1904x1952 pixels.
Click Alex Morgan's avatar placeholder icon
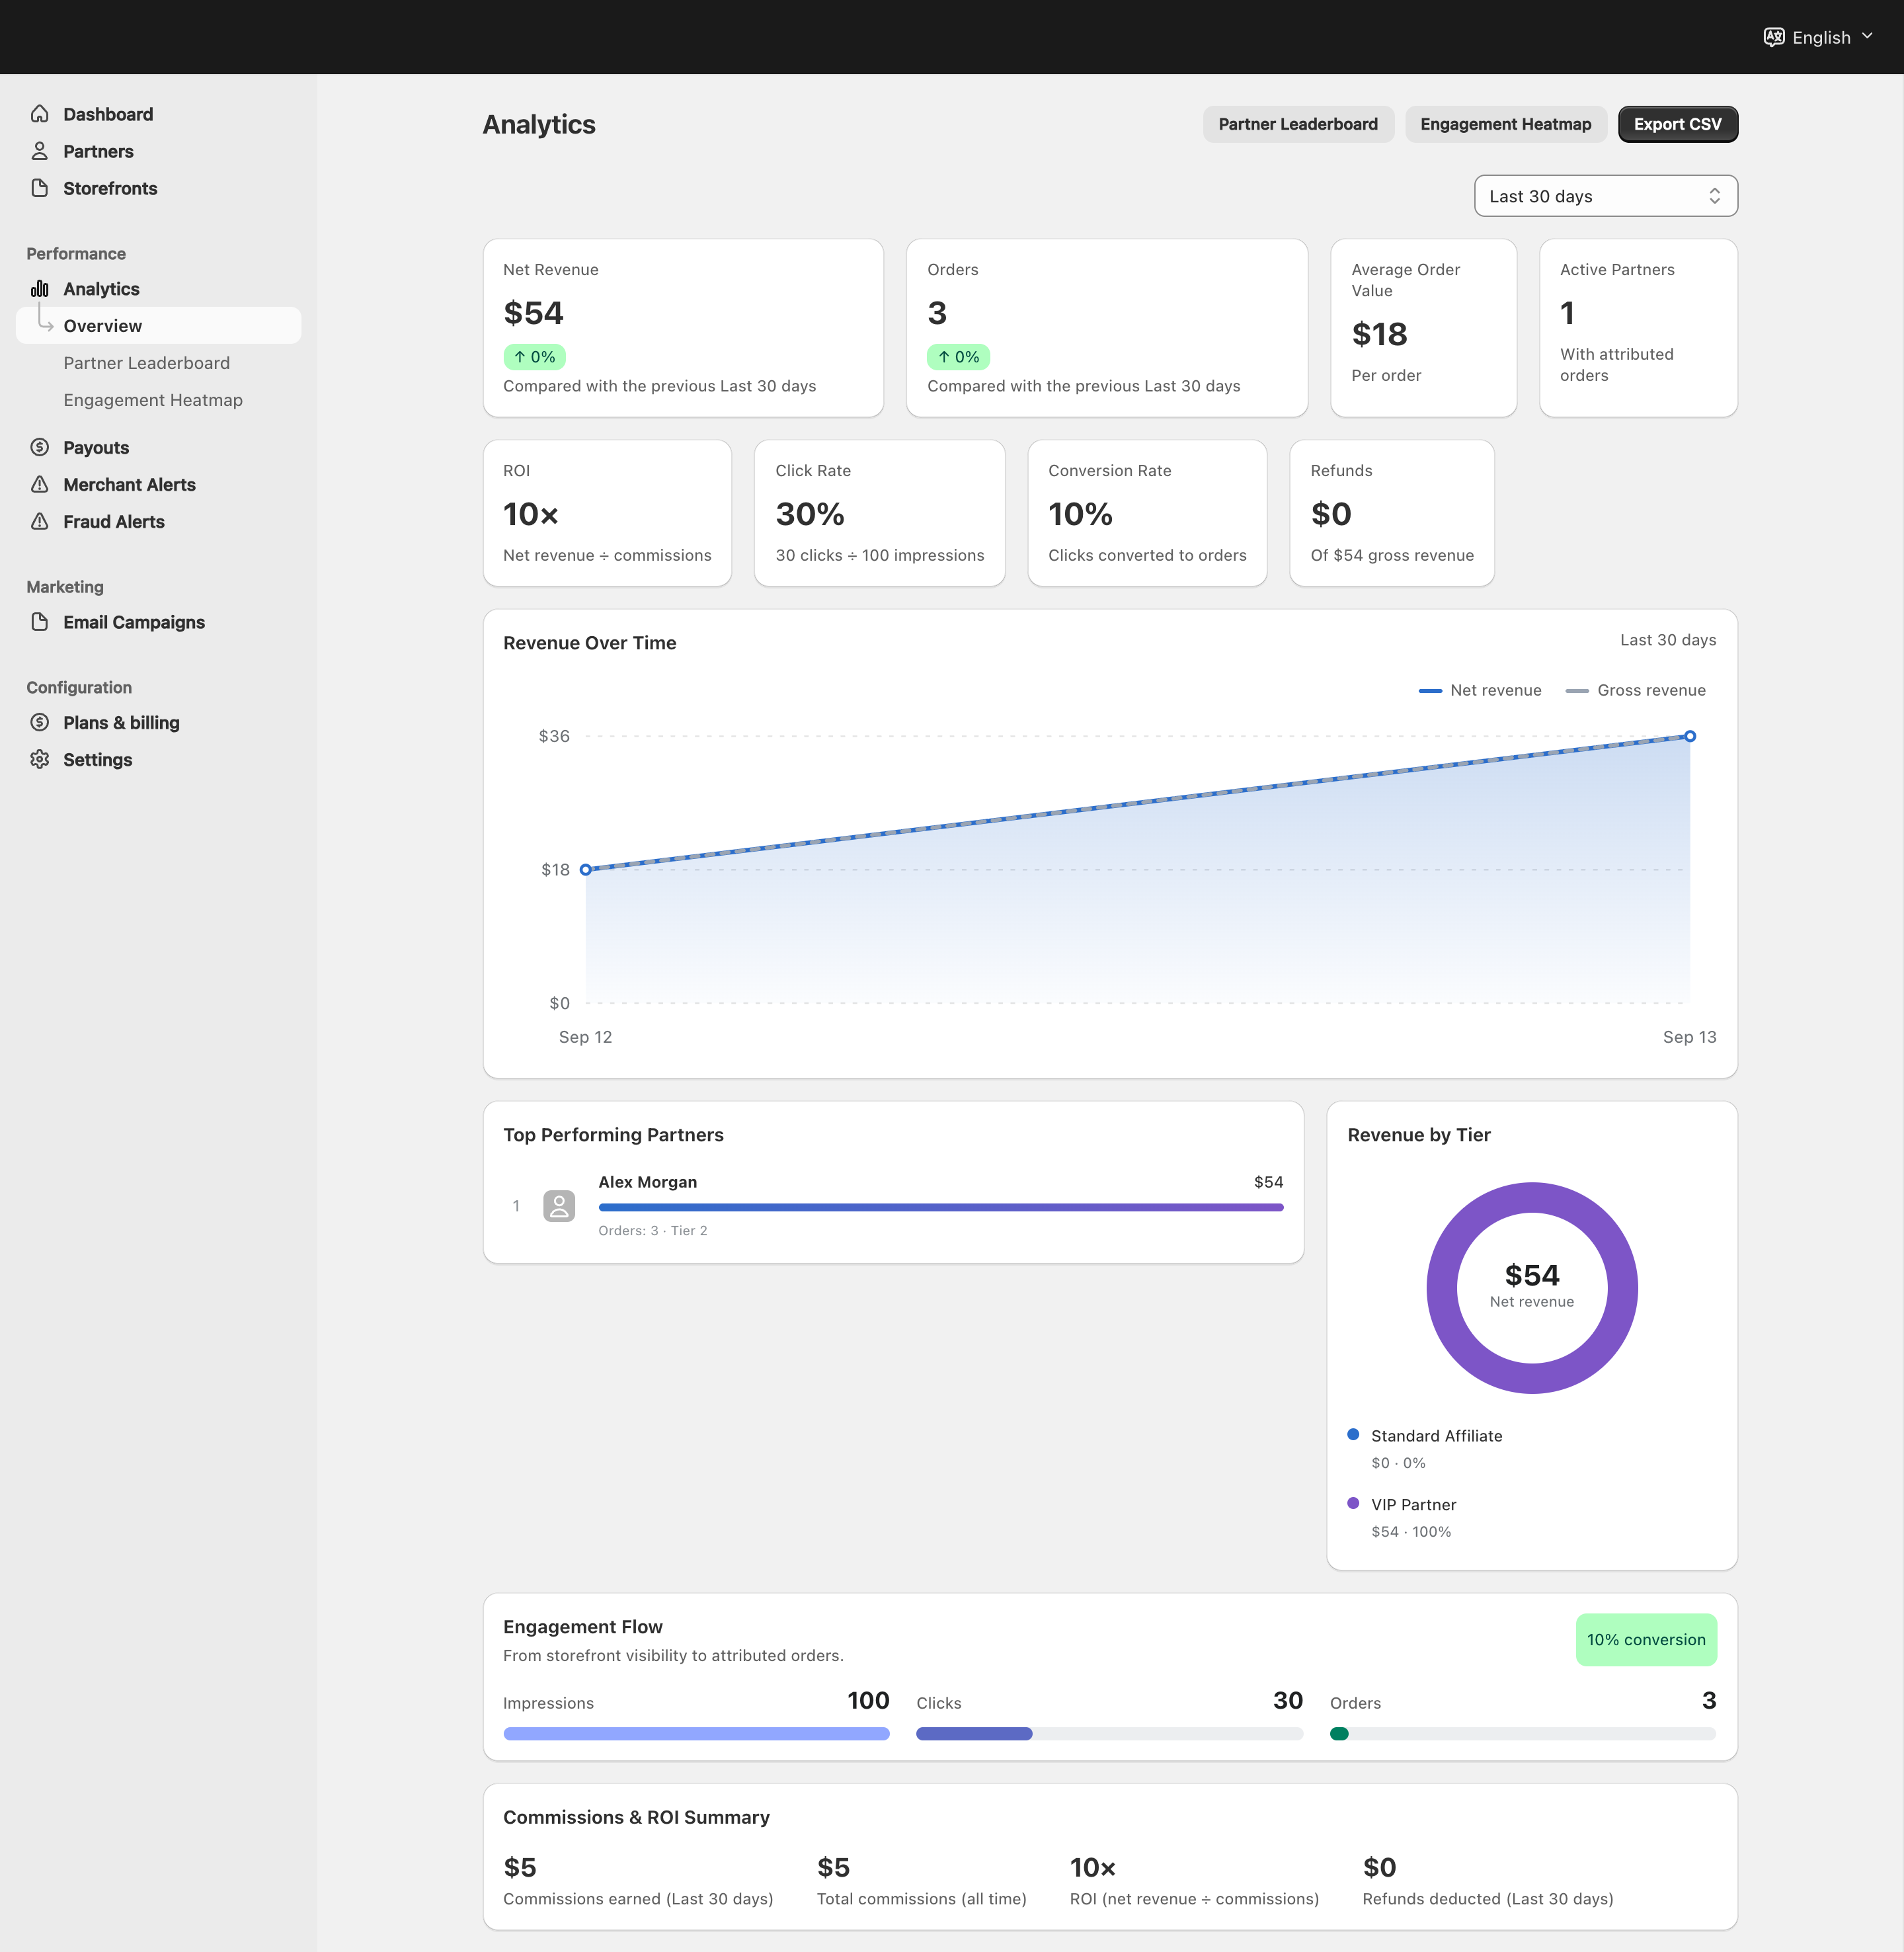[x=559, y=1206]
